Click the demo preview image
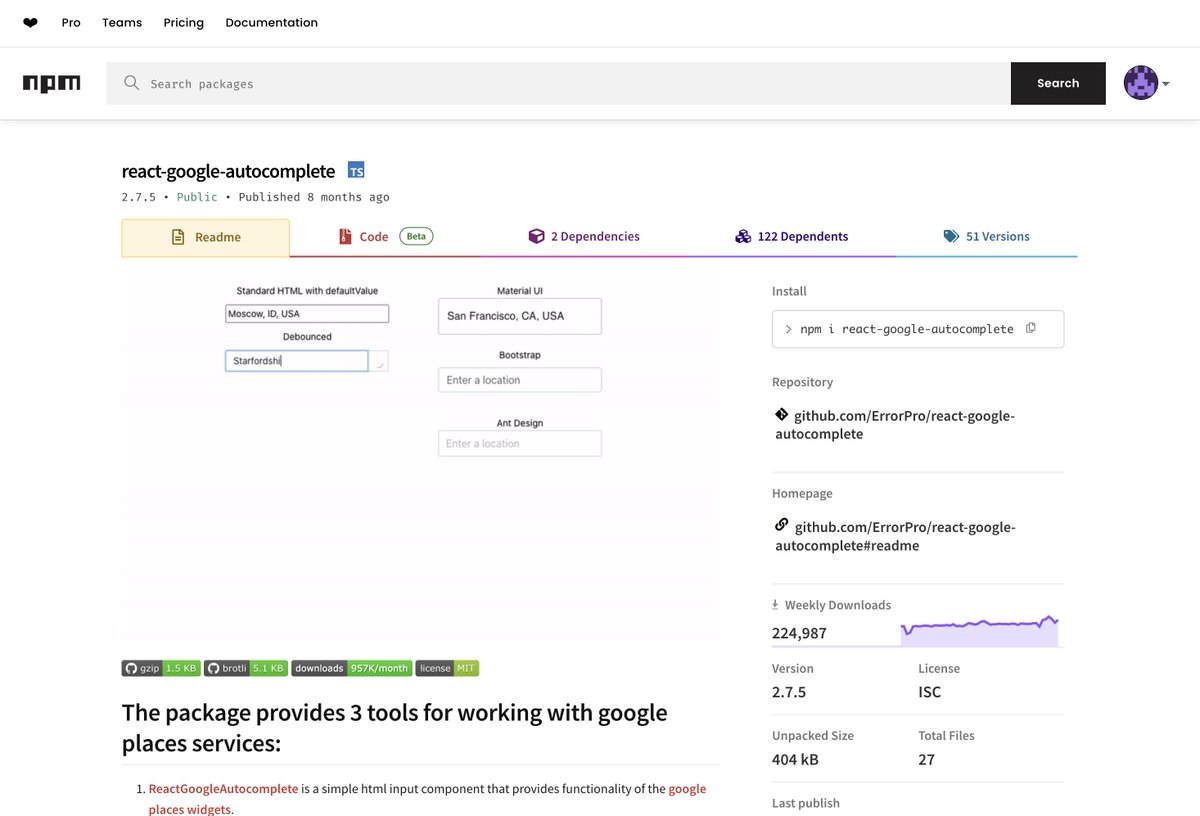Screen dimensions: 1200x816 tap(421, 457)
